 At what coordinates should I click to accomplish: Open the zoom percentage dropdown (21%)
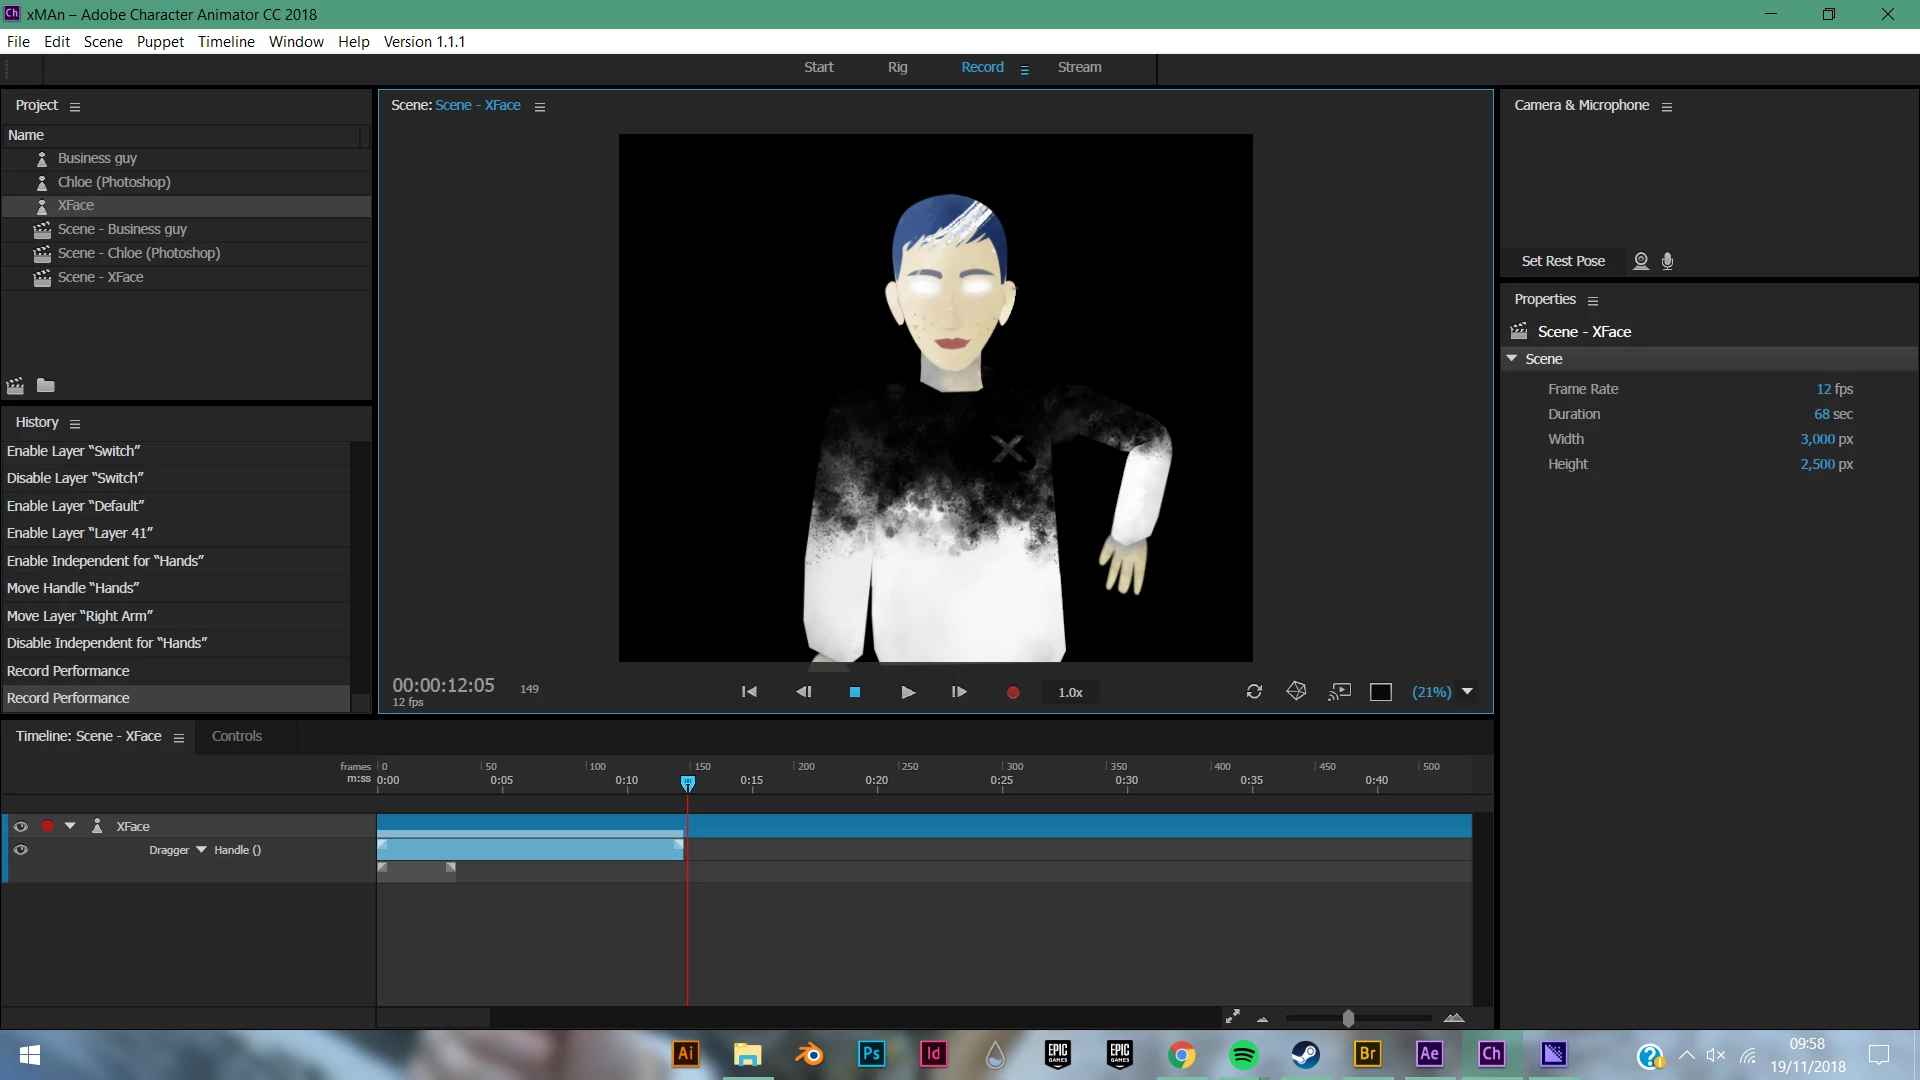[x=1467, y=692]
